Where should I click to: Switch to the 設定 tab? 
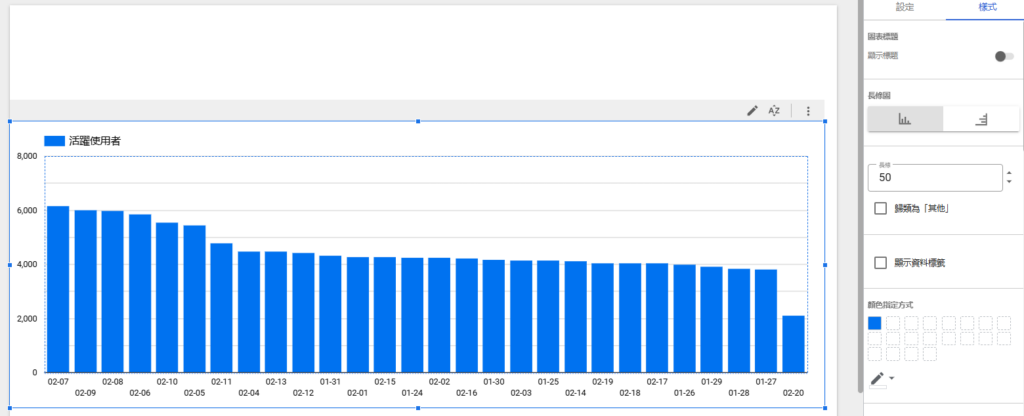pos(904,7)
